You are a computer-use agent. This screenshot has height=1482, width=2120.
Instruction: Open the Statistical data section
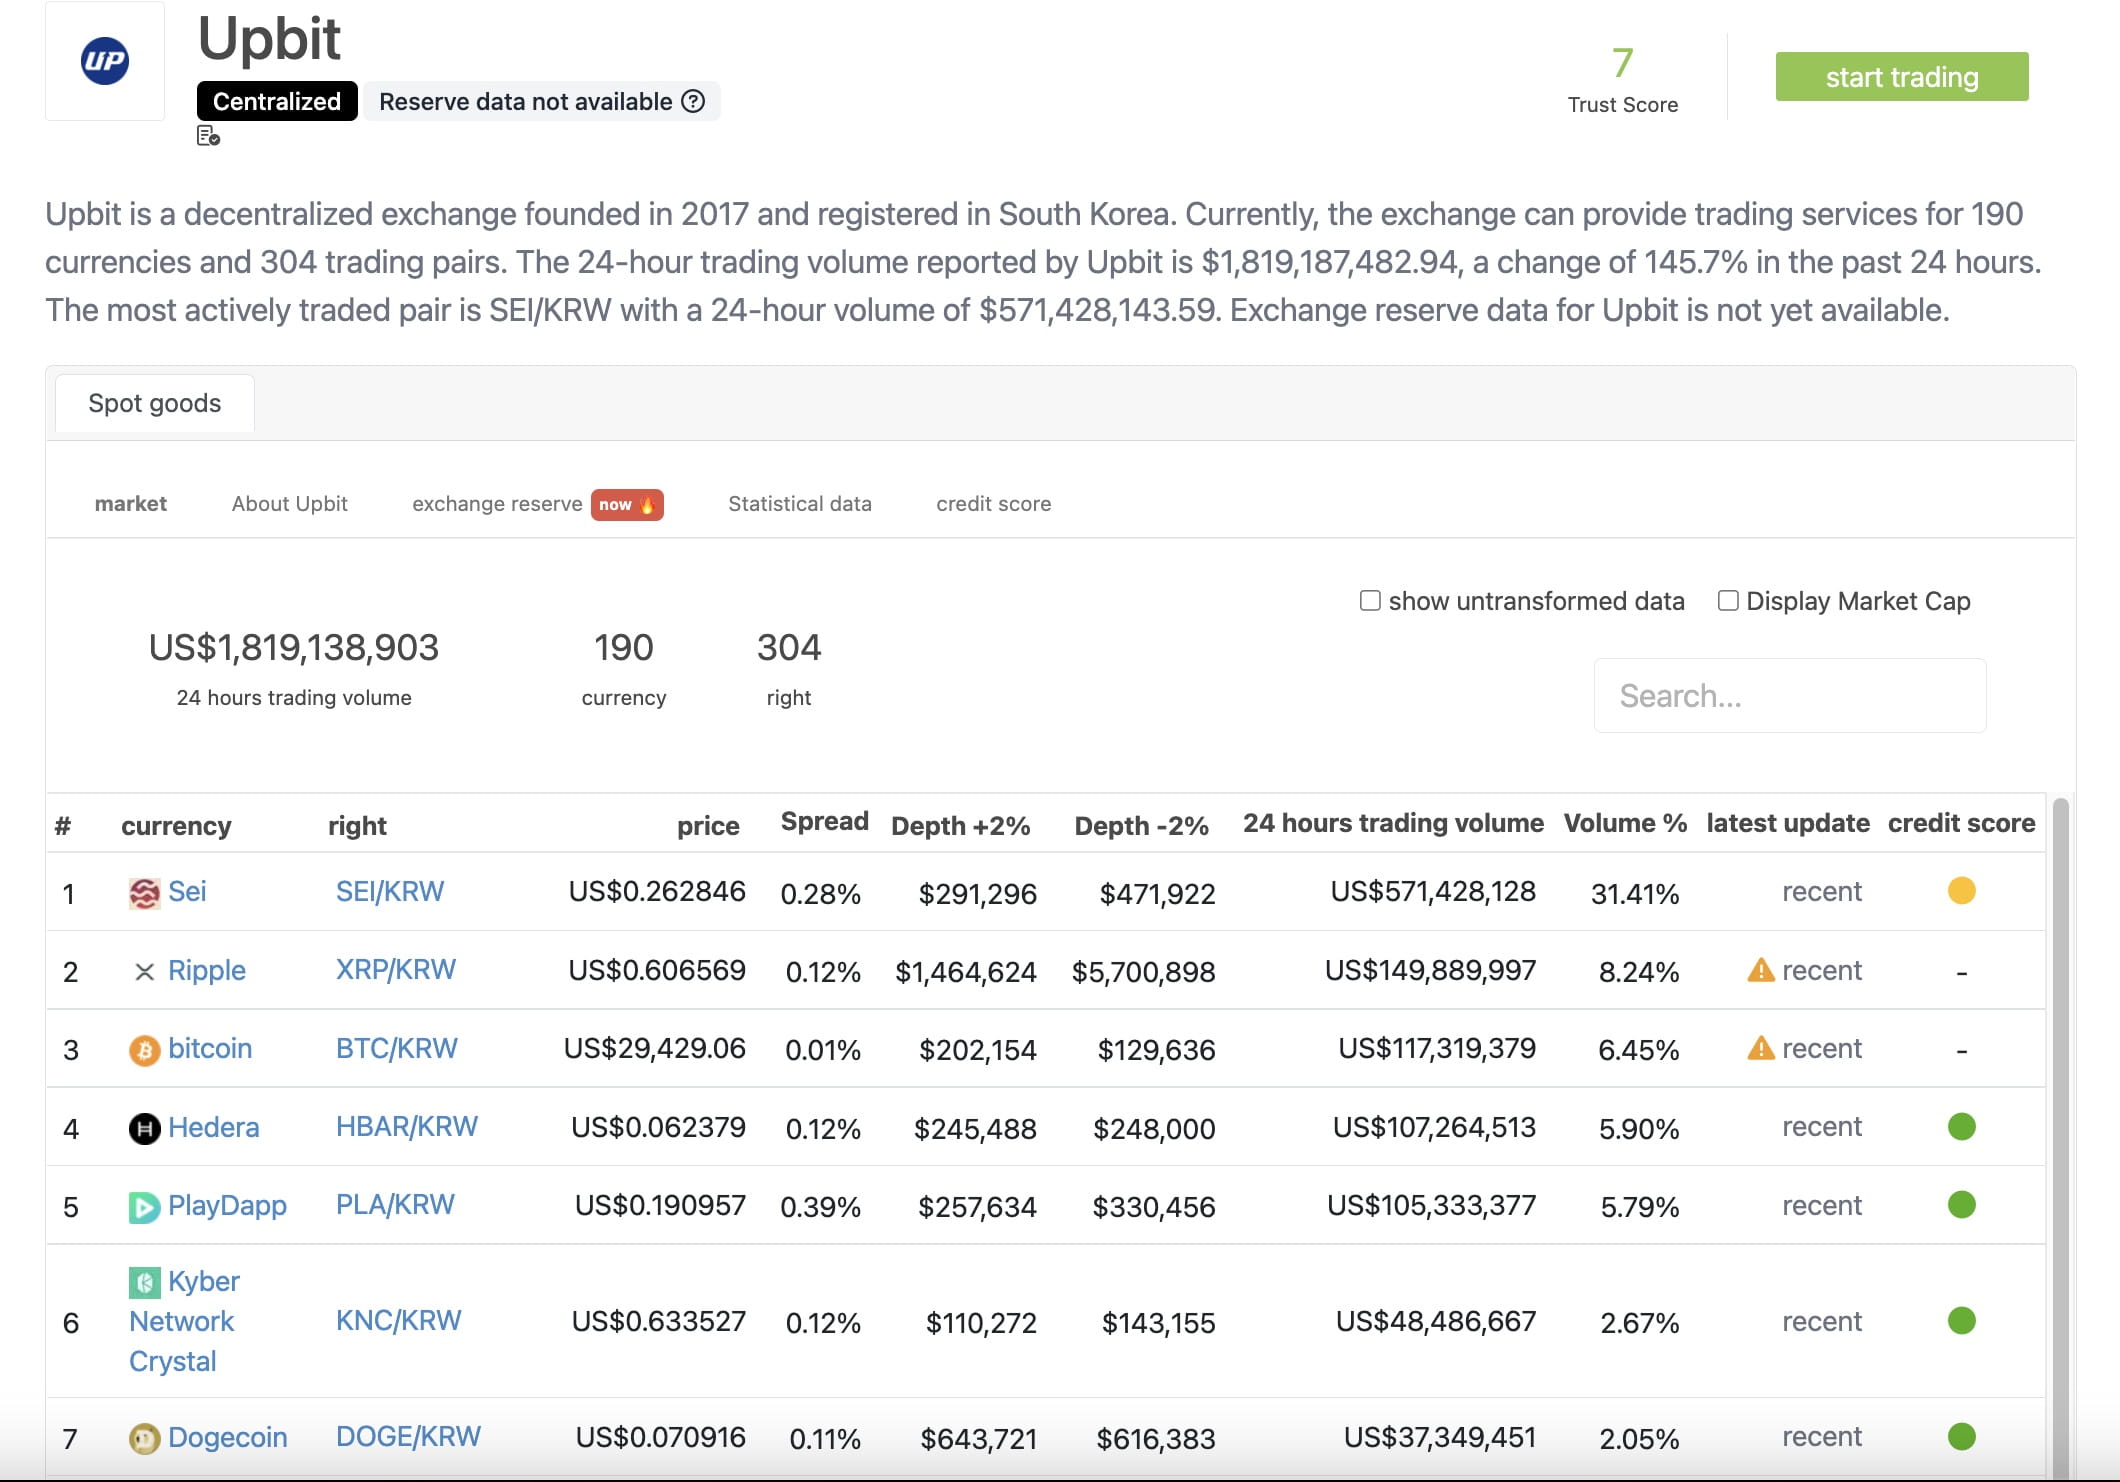click(x=799, y=504)
